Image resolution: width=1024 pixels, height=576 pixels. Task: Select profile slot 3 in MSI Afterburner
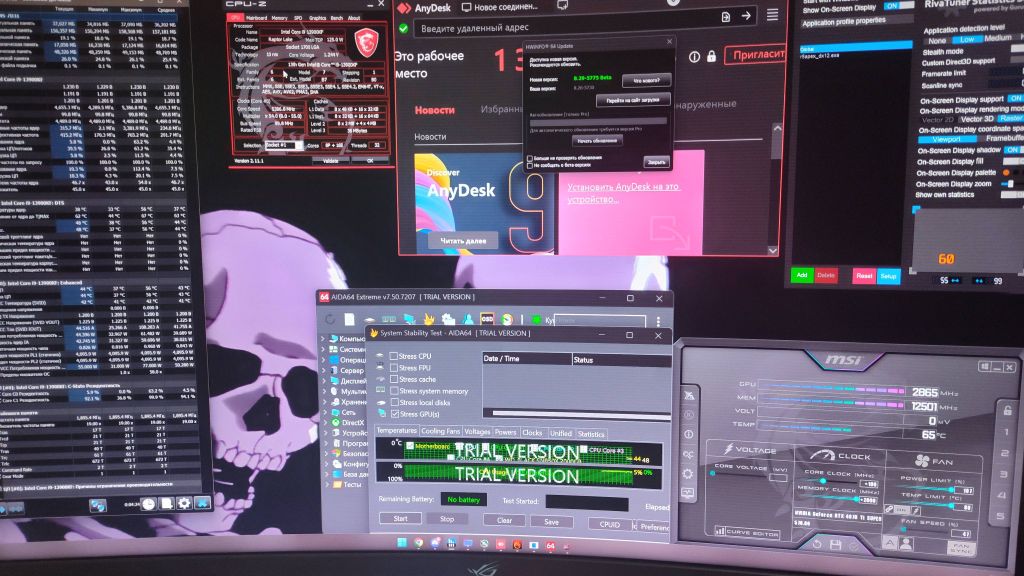(x=1004, y=474)
